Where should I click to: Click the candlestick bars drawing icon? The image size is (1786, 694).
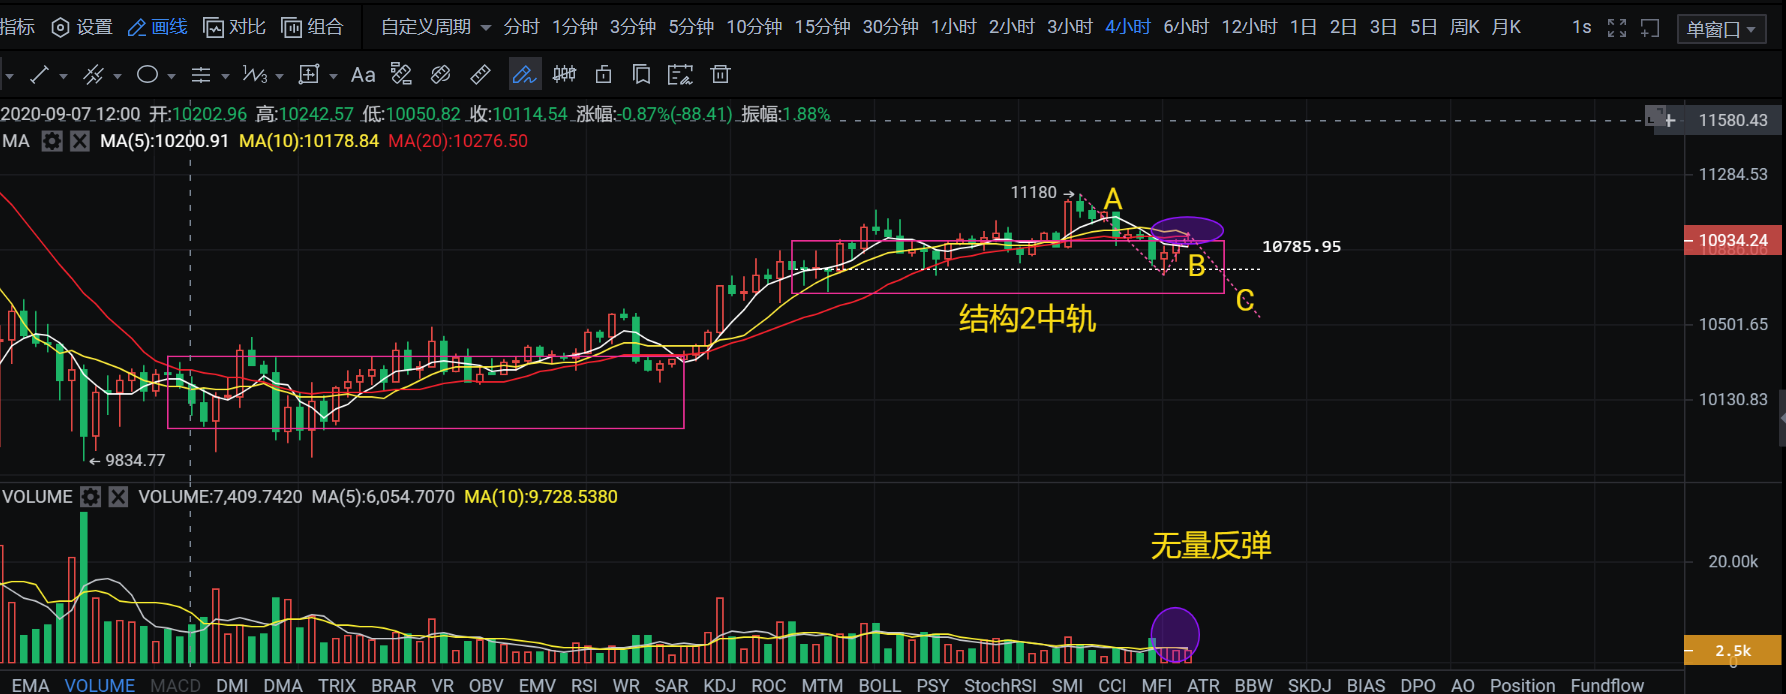(x=564, y=74)
